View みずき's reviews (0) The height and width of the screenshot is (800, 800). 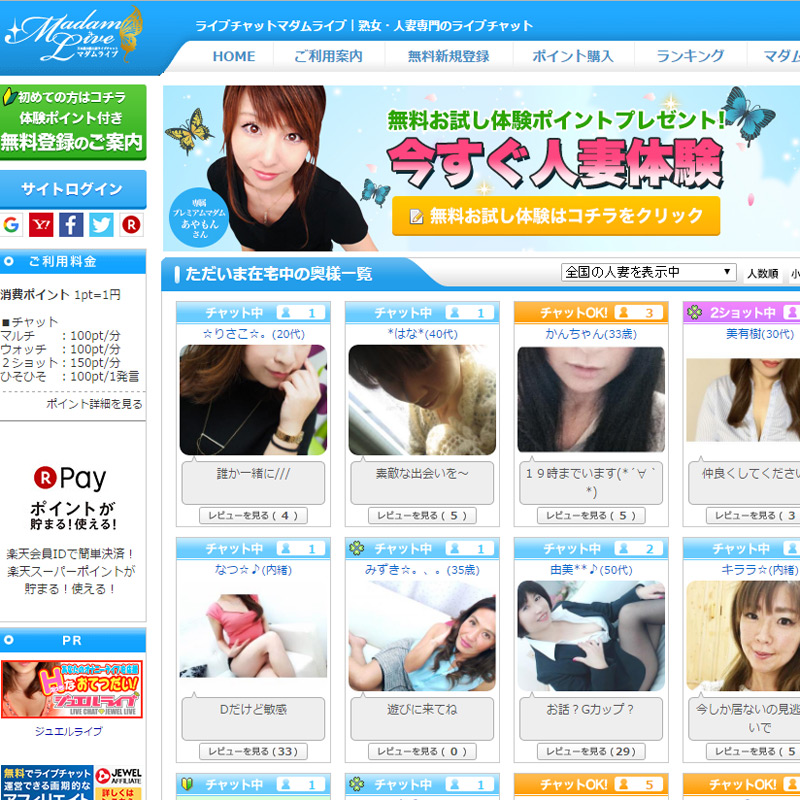[422, 752]
